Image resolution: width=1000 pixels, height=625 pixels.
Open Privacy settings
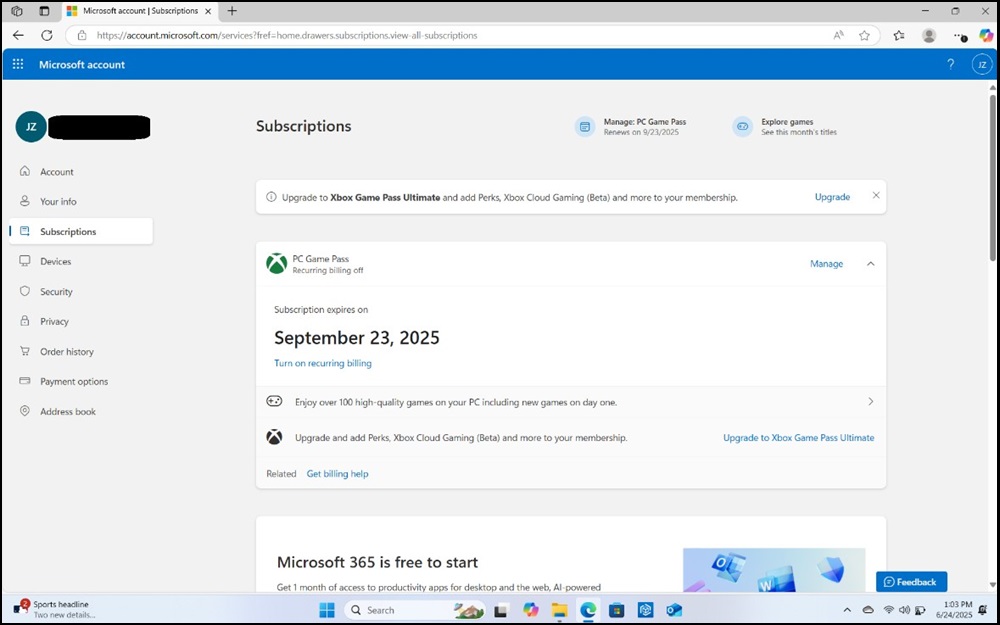pos(55,321)
